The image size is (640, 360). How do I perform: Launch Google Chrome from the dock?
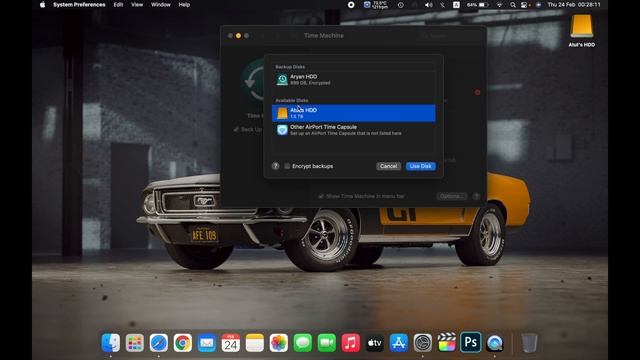[x=182, y=343]
